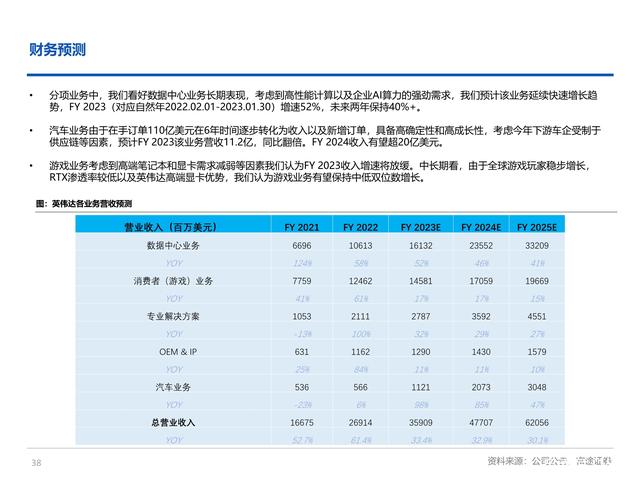640x480 pixels.
Task: Click gaming revenue cell 14581
Action: 421,281
